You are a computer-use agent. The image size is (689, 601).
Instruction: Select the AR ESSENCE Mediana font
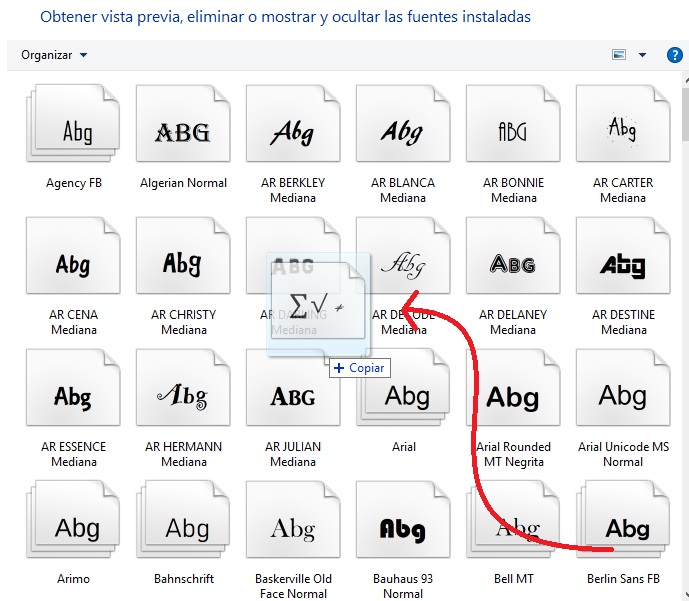pyautogui.click(x=74, y=396)
